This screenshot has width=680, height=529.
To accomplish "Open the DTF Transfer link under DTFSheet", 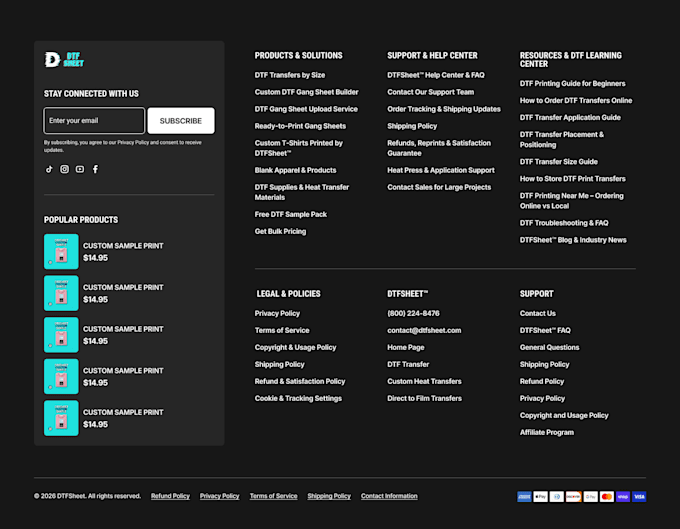I will pos(408,364).
